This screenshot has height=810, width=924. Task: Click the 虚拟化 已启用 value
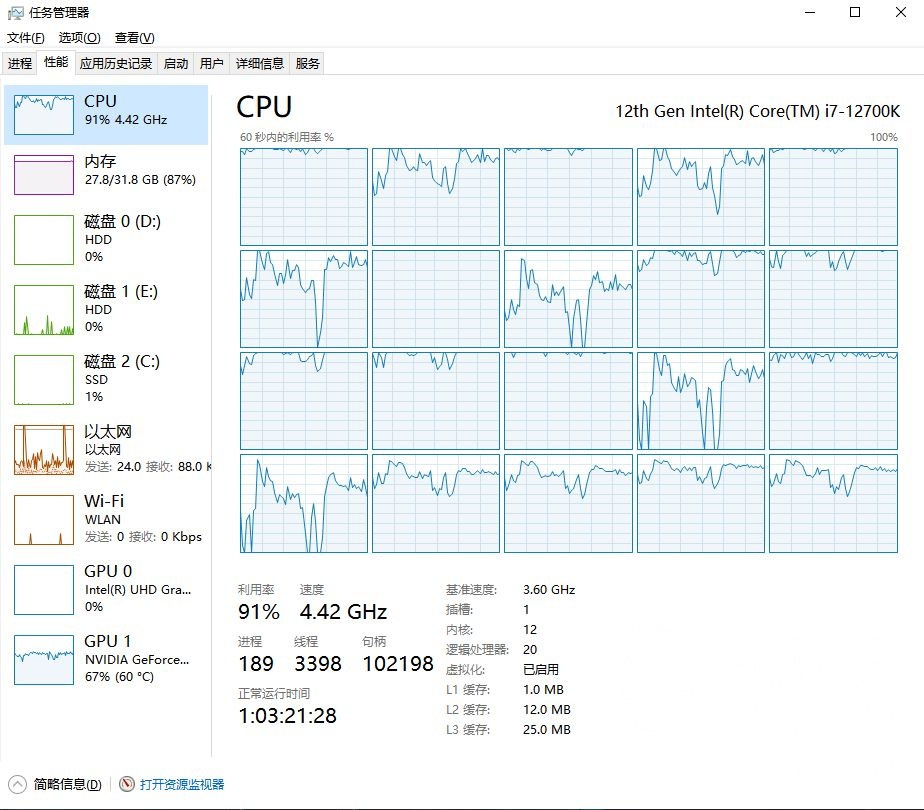point(541,670)
